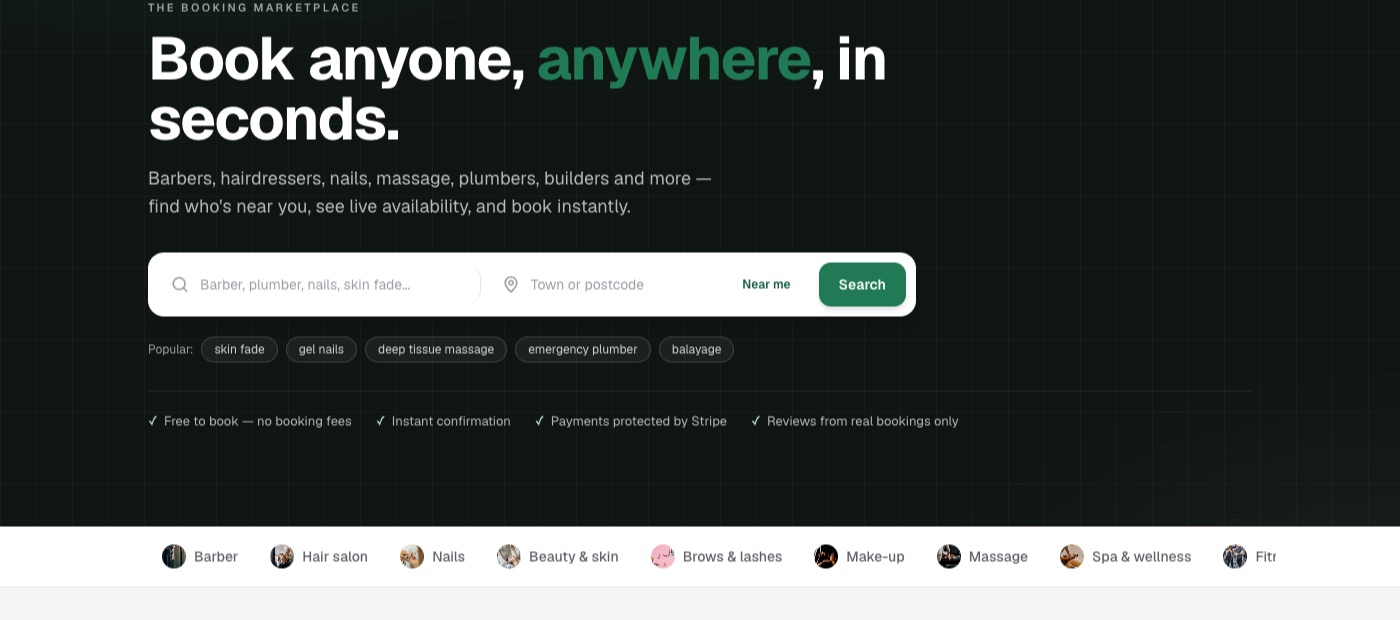The image size is (1400, 620).
Task: Click the Brows & lashes thumbnail icon
Action: coord(663,556)
